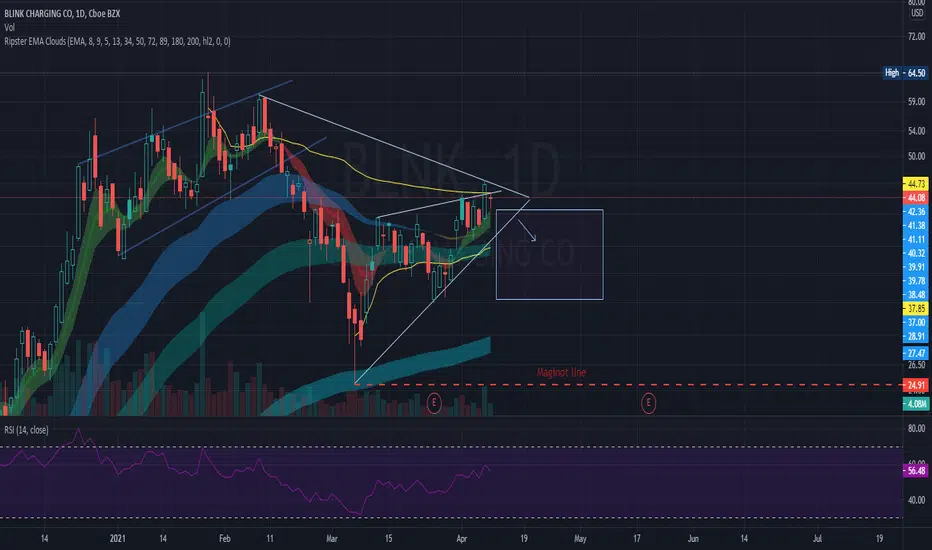This screenshot has height=550, width=932.
Task: Click the High 64.50 price label
Action: tap(905, 73)
